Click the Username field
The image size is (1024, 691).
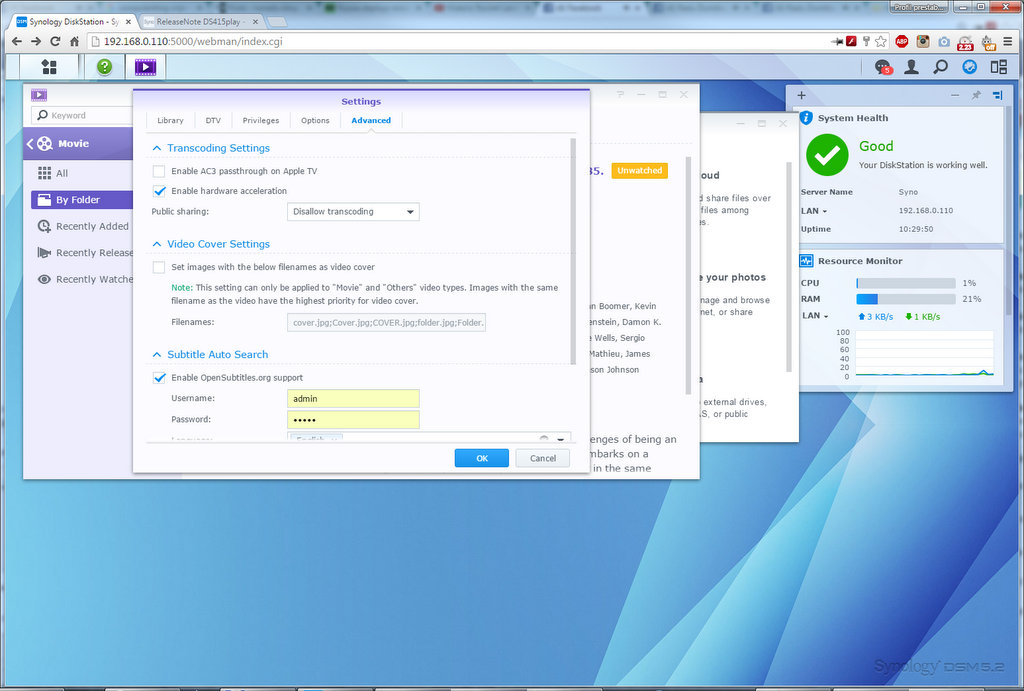click(353, 398)
